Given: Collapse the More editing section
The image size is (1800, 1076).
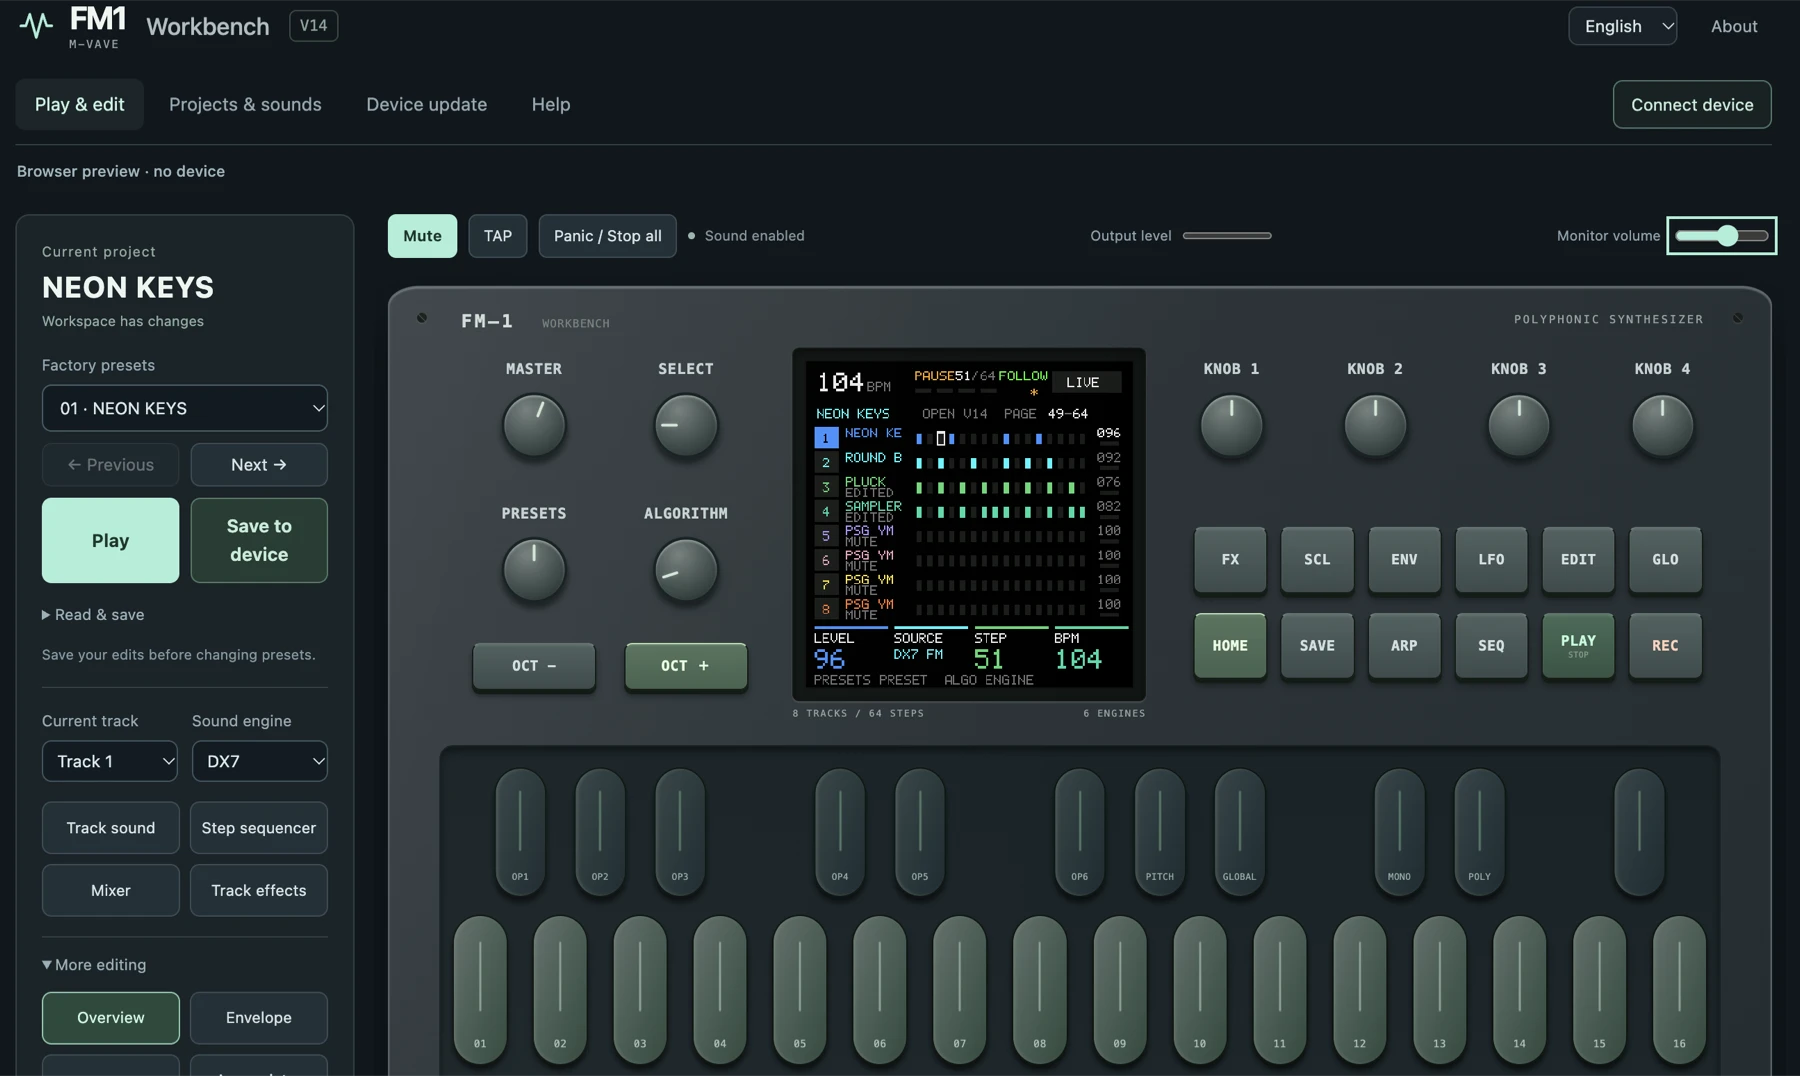Looking at the screenshot, I should [94, 965].
